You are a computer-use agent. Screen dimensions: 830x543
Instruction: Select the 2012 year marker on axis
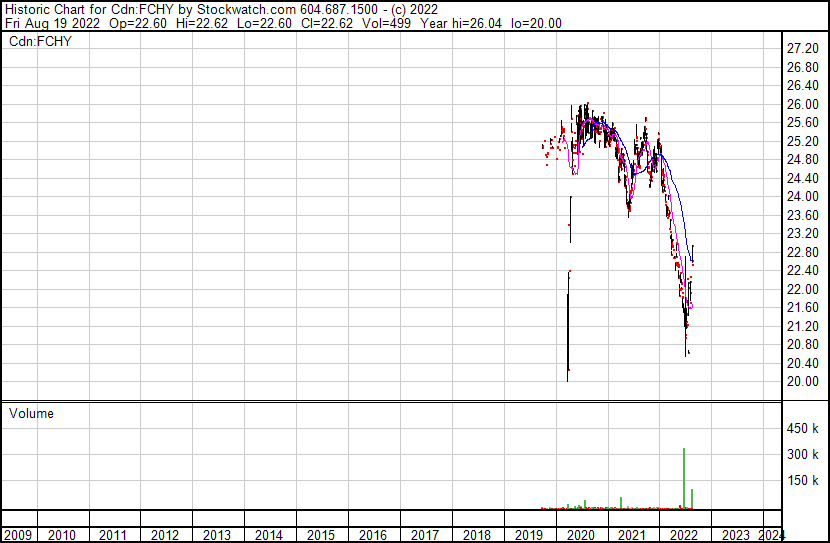click(x=166, y=535)
